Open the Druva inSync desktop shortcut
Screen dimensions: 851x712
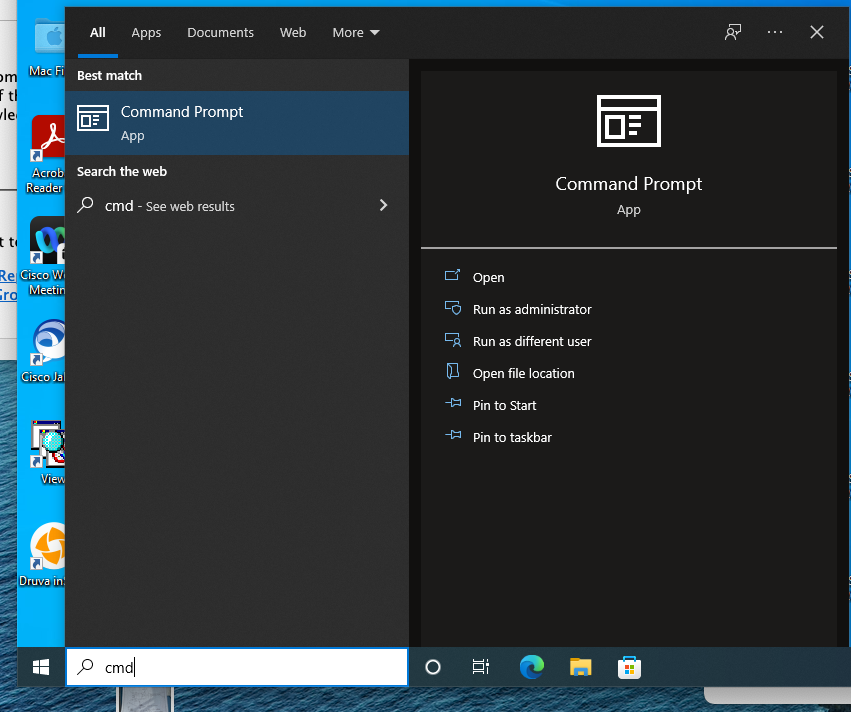click(46, 555)
